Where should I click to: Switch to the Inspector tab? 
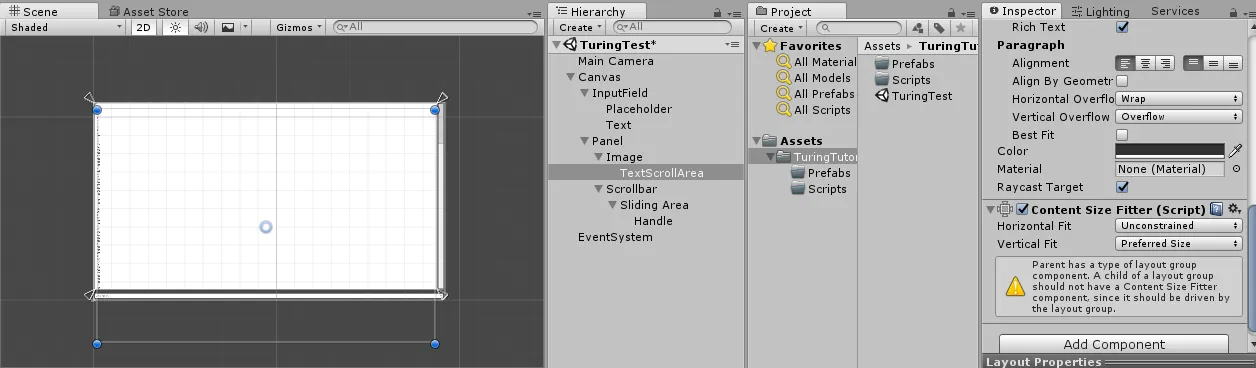click(1020, 11)
